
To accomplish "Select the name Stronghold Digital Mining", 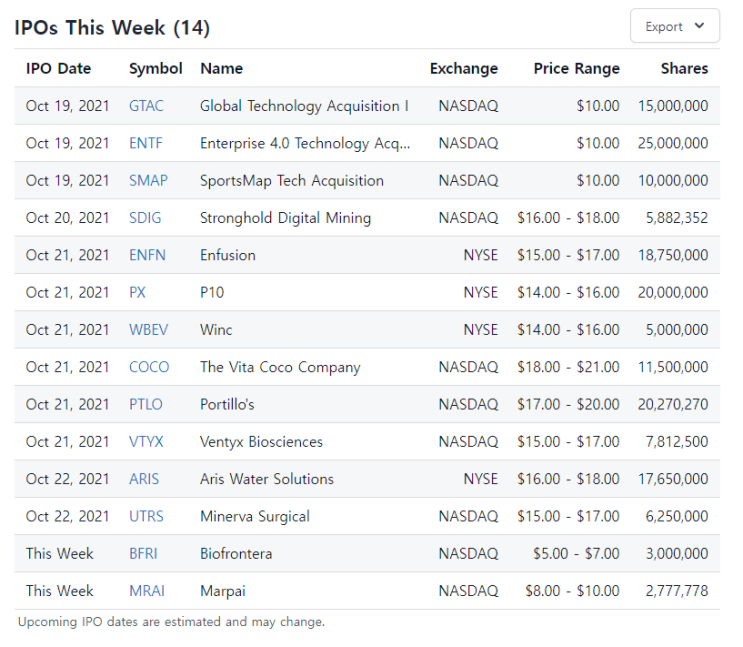I will pos(285,218).
